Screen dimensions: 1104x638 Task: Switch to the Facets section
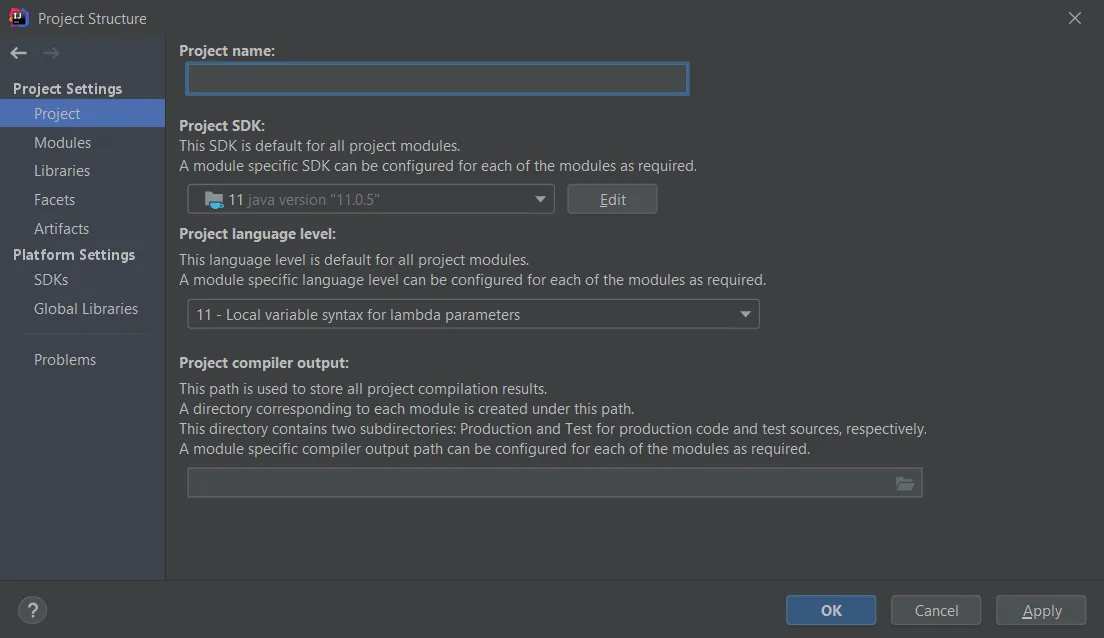(54, 200)
